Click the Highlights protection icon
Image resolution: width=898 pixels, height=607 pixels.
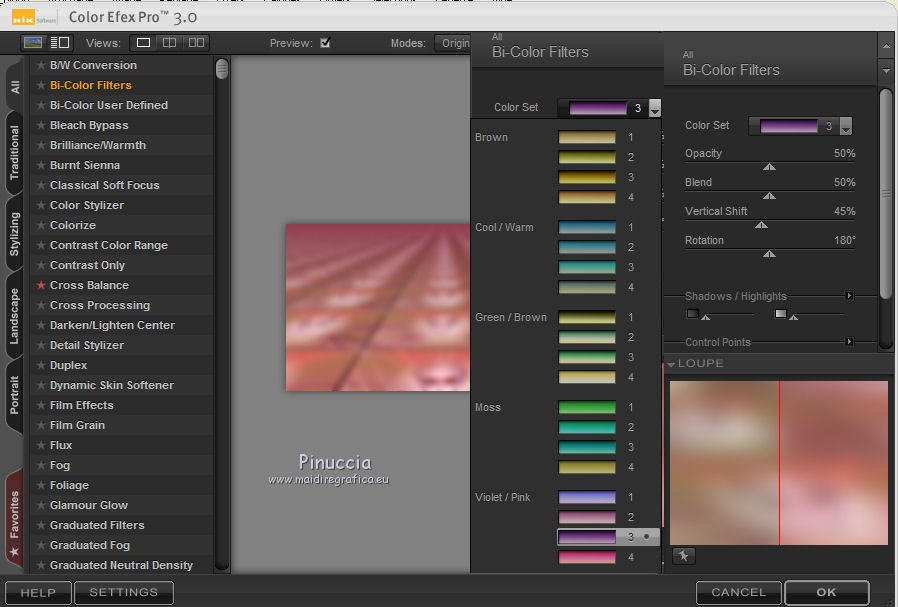click(x=780, y=313)
